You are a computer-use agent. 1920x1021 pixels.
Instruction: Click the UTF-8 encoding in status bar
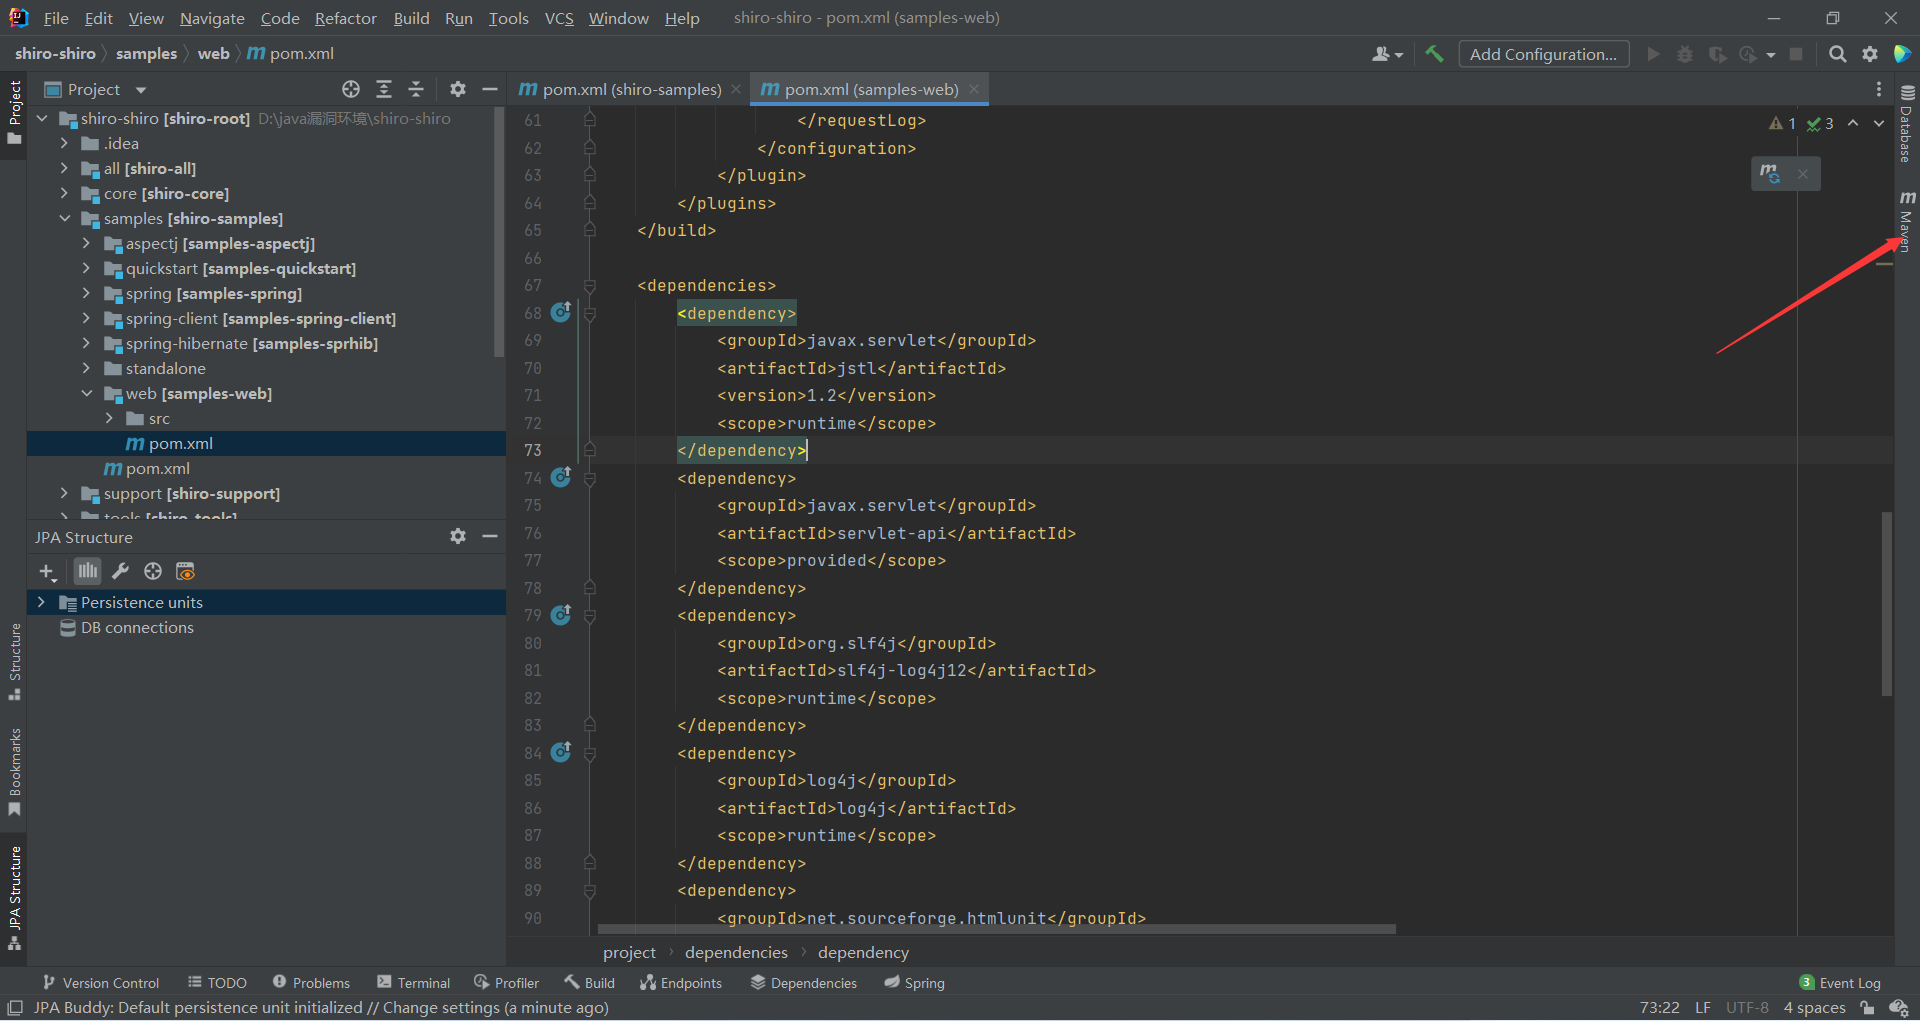(1747, 1008)
